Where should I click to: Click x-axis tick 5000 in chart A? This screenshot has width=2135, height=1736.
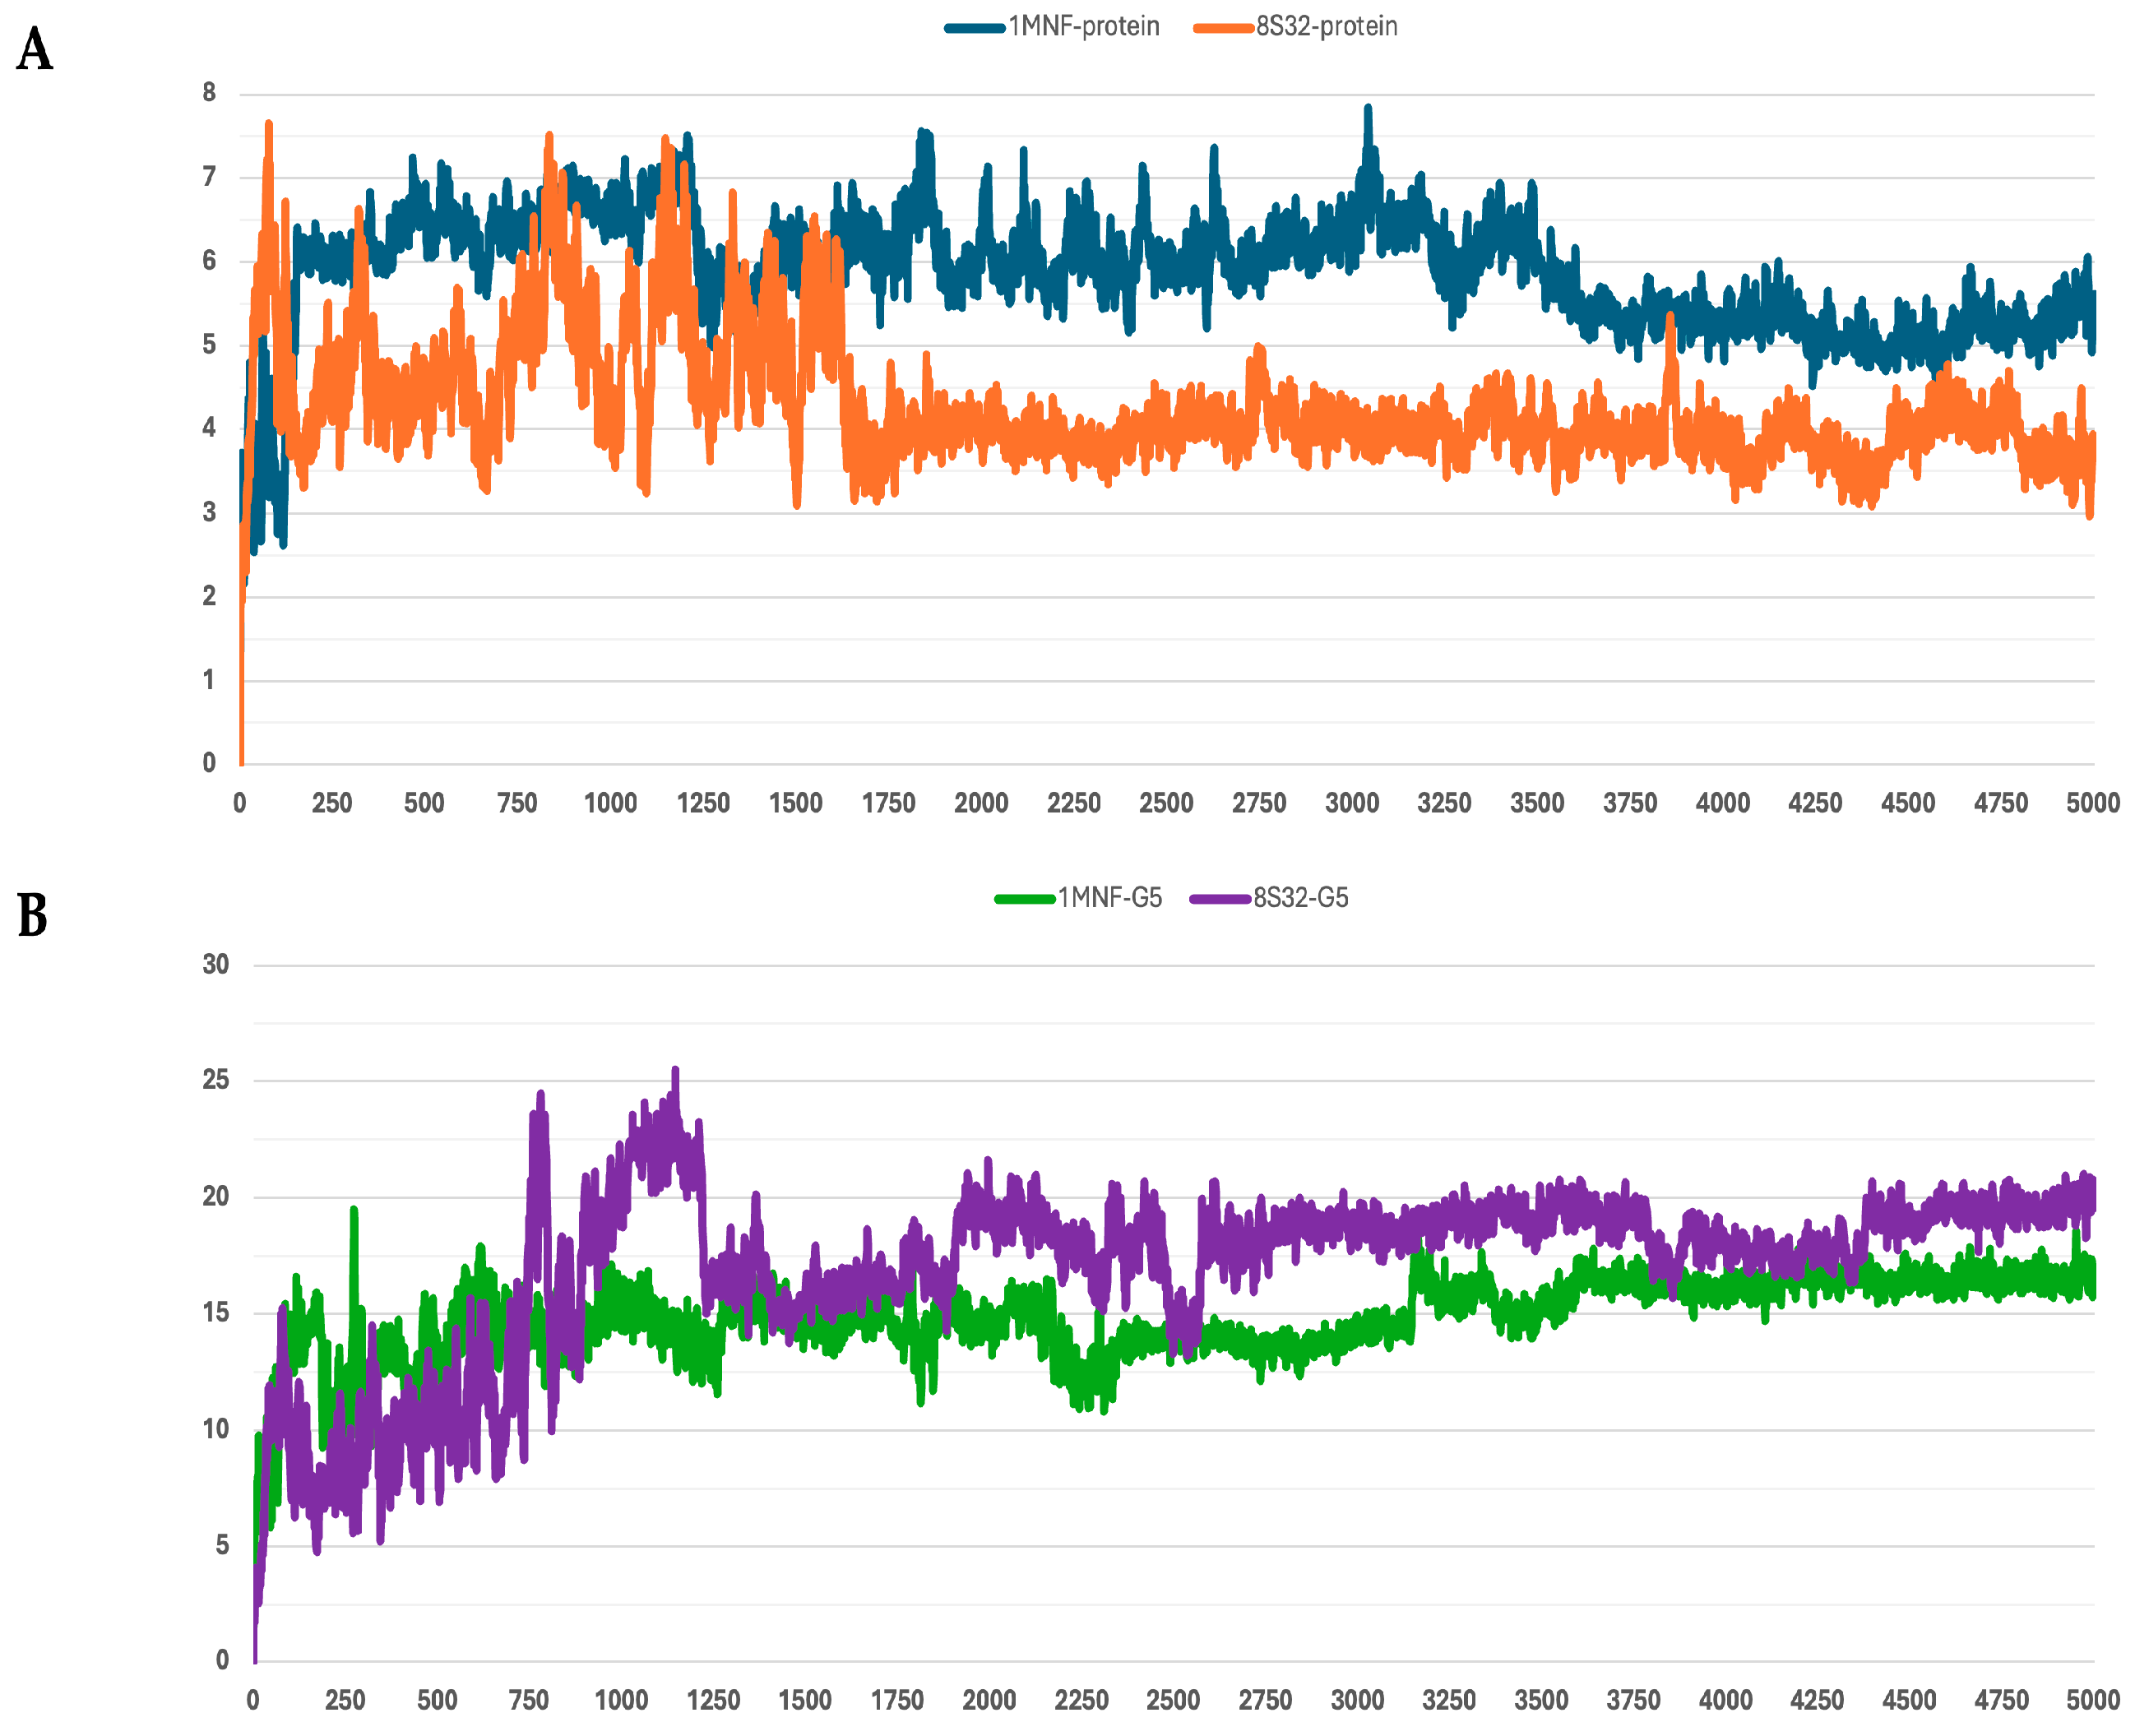pos(2093,803)
